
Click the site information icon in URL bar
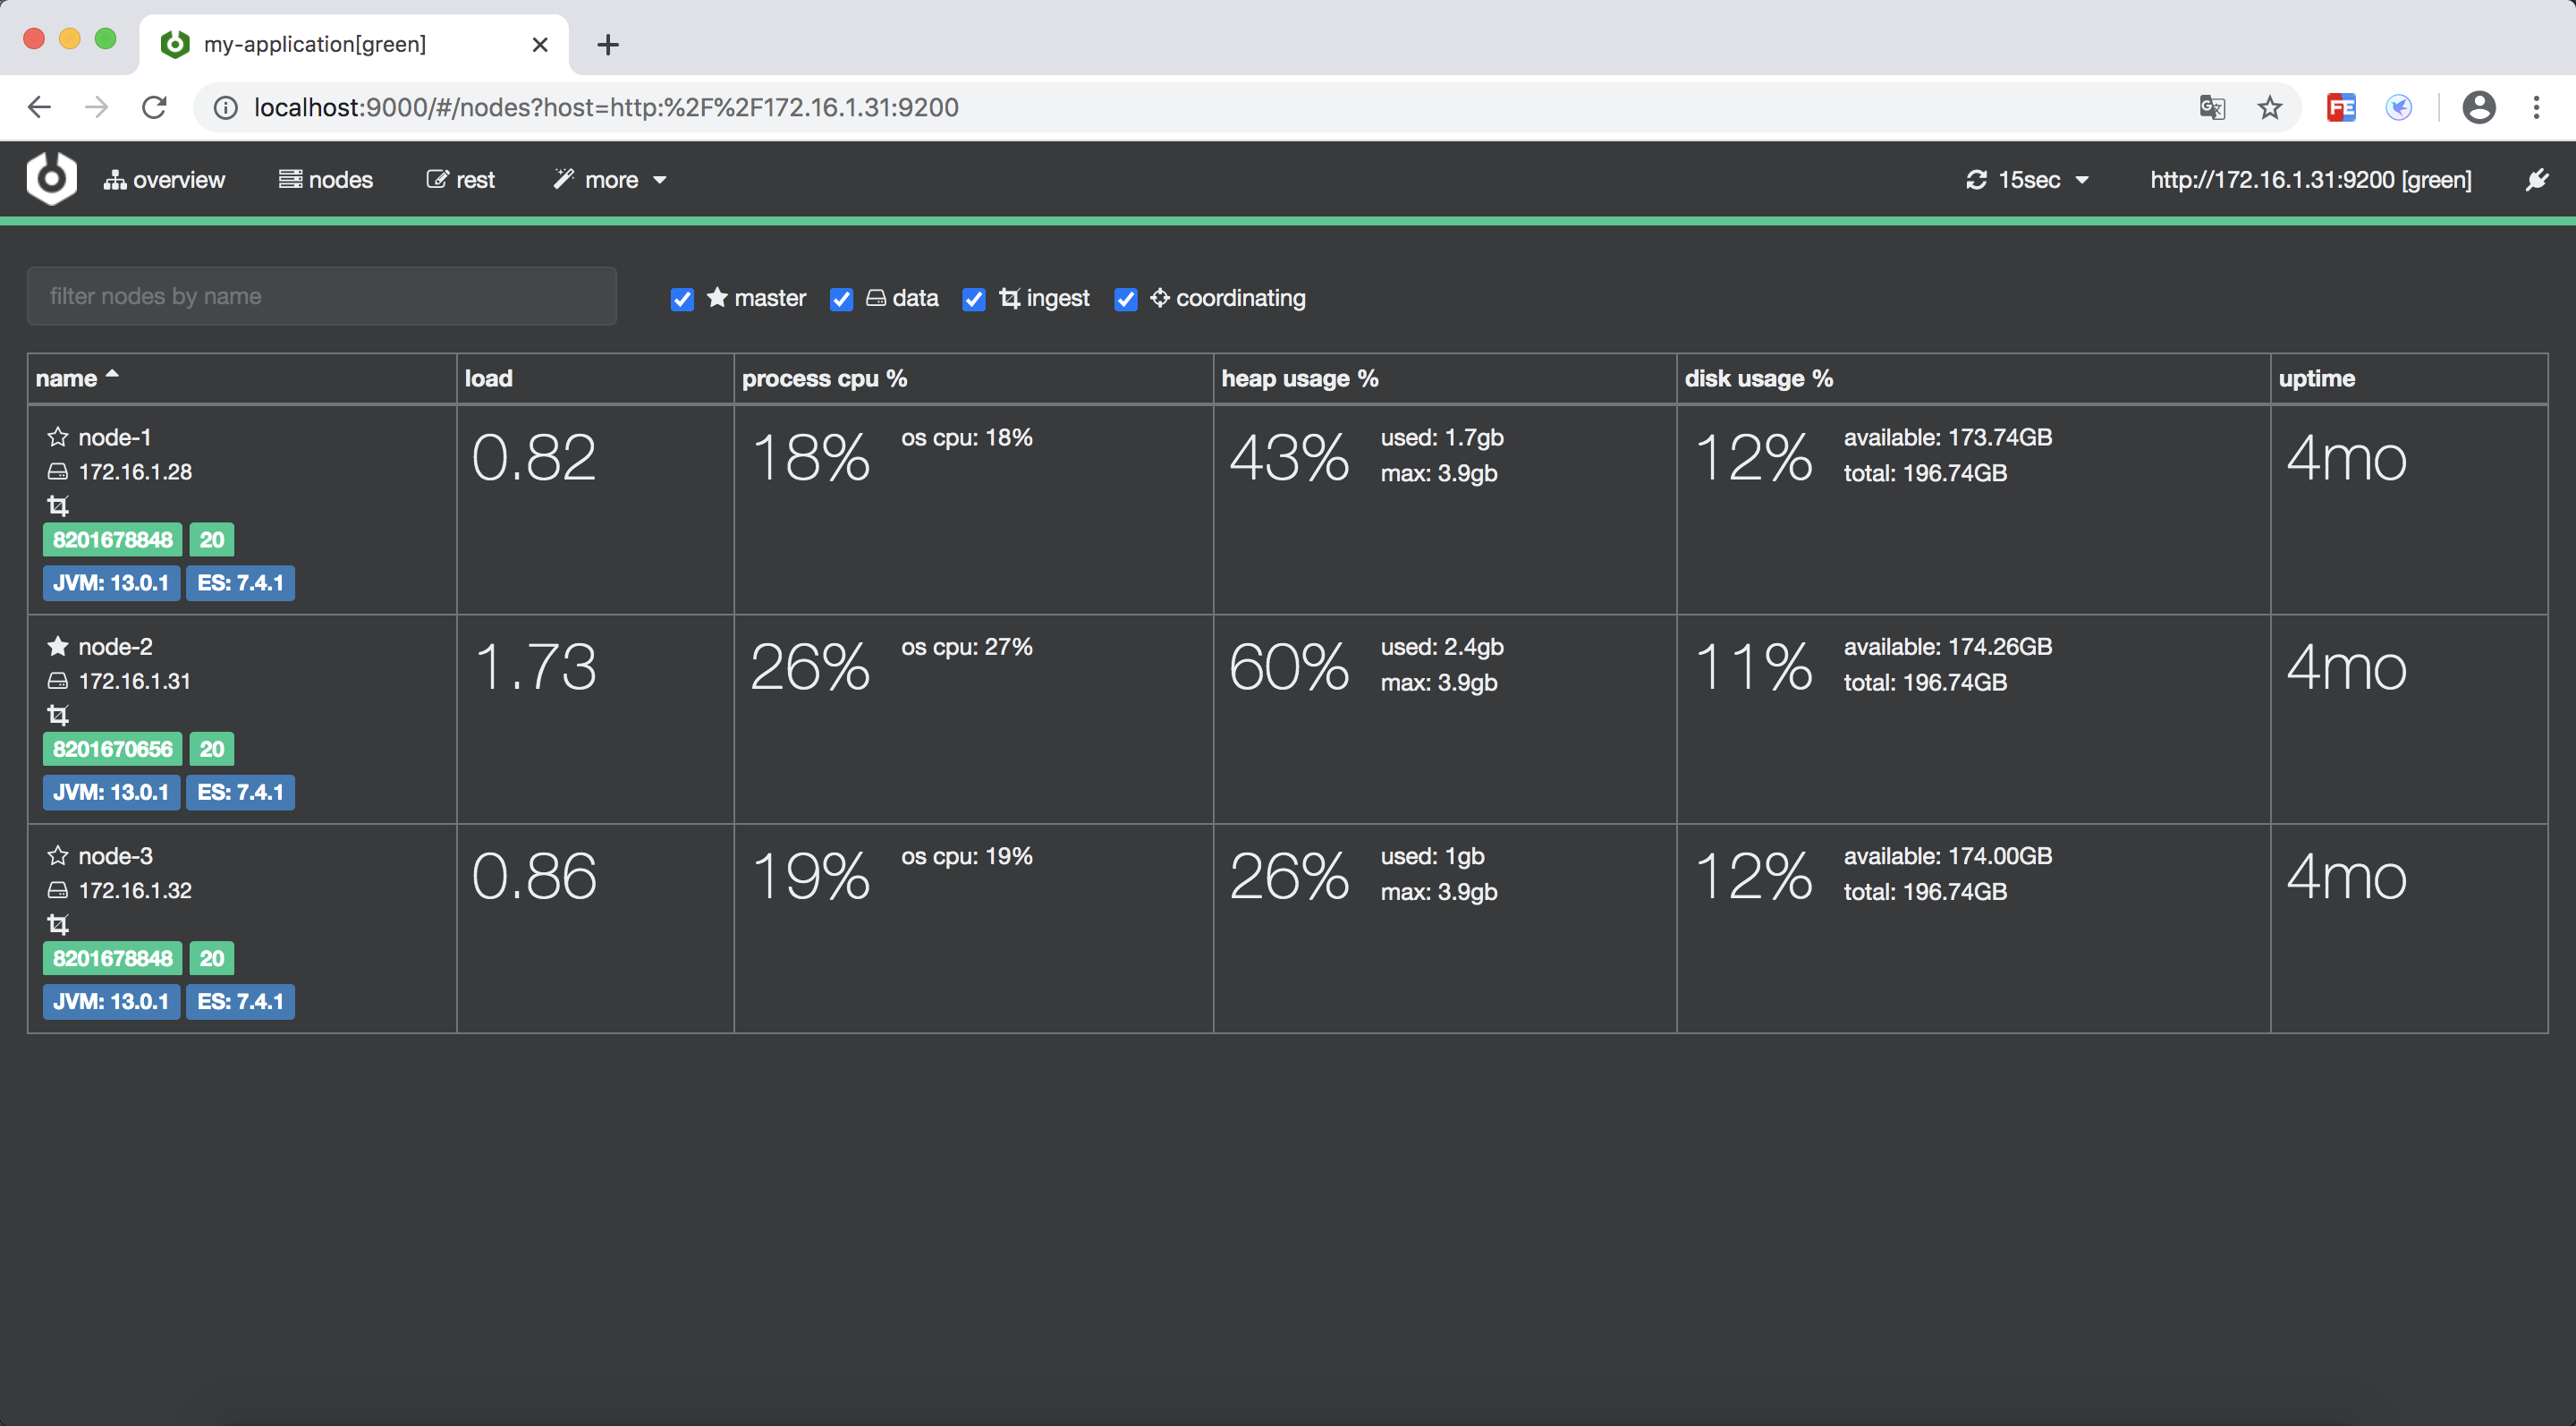pos(226,107)
